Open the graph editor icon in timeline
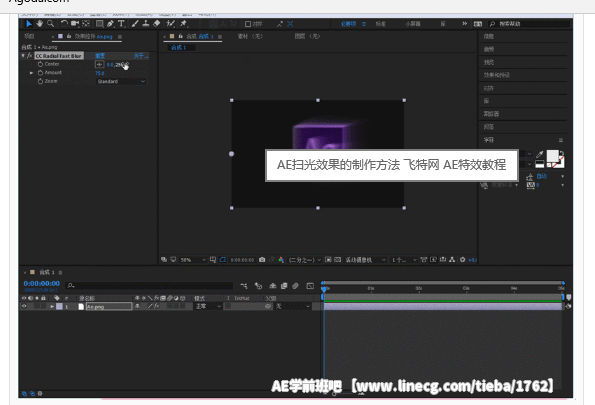 (310, 286)
